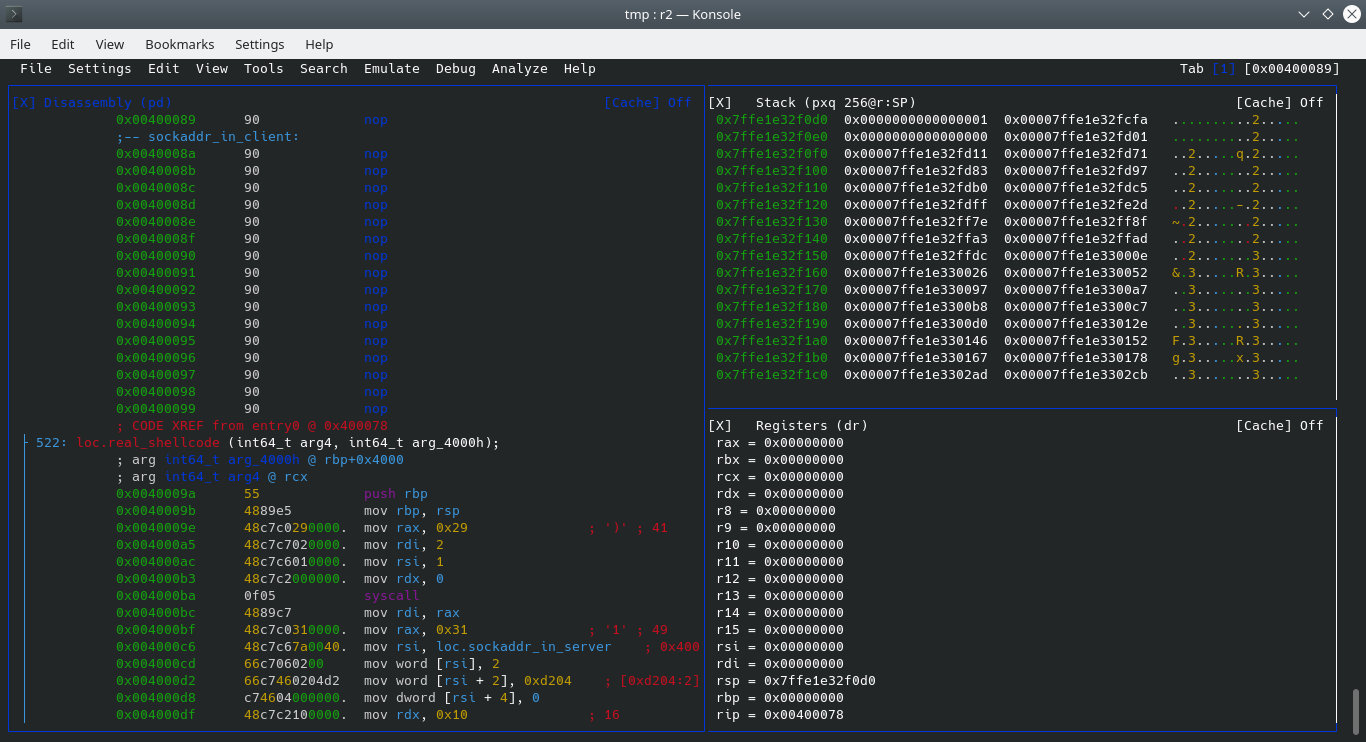Open the title bar chevron dropdown menu
1366x742 pixels.
(x=1303, y=14)
